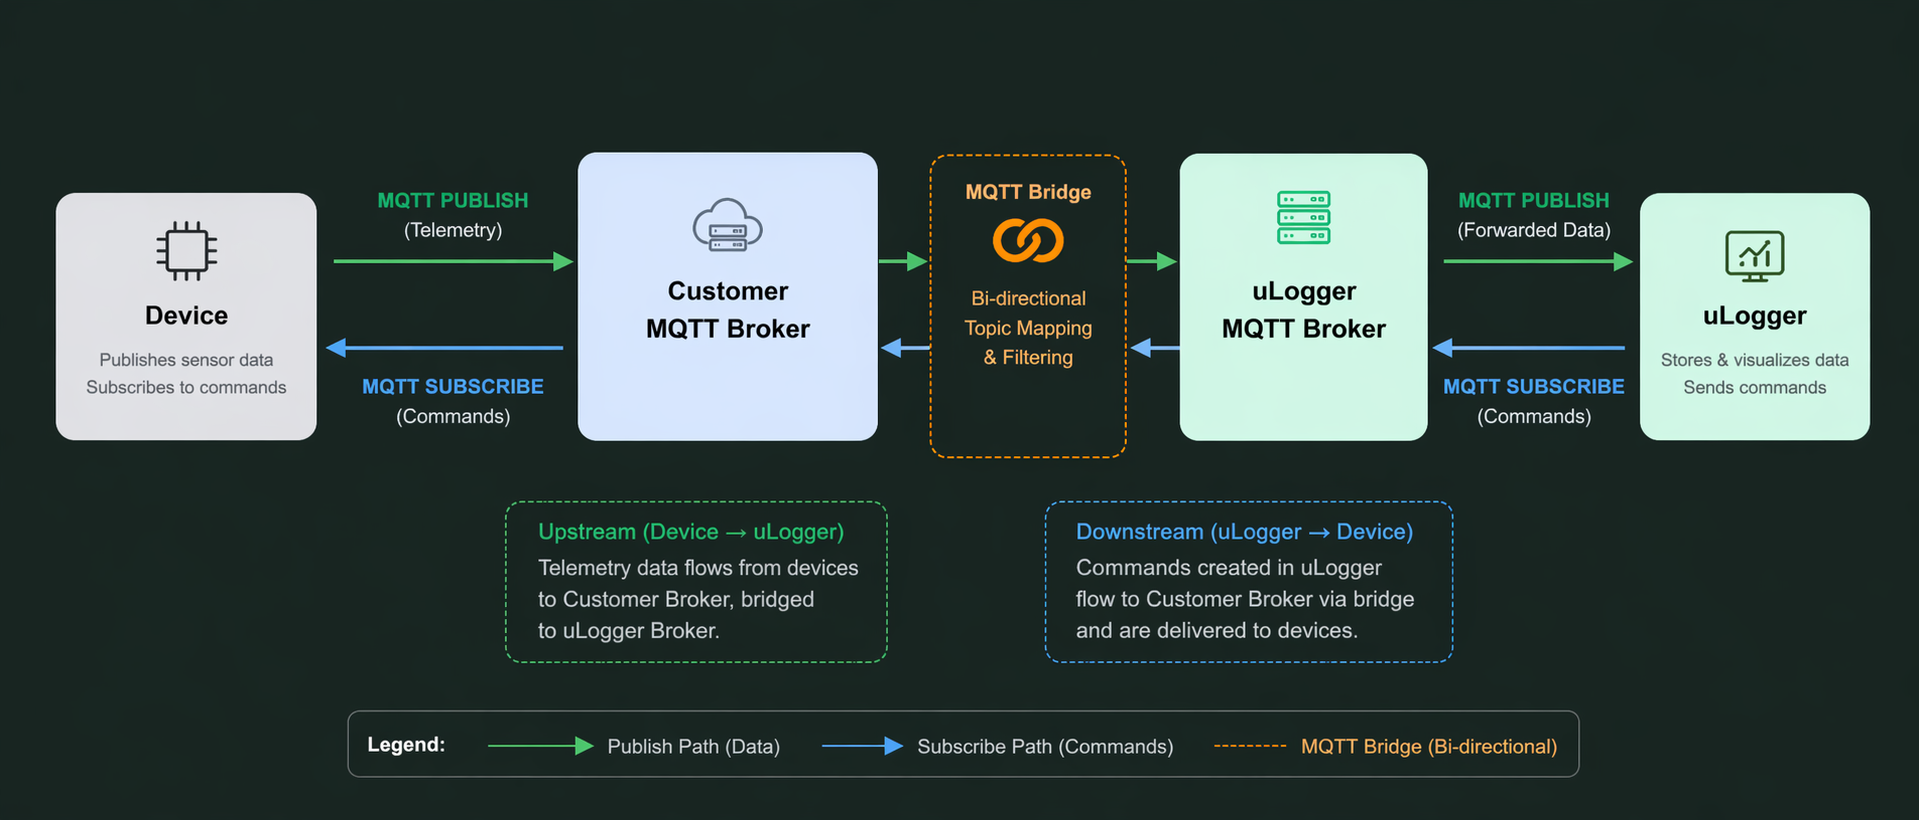1919x820 pixels.
Task: Select the uLogger MQTT Broker label
Action: point(1303,310)
